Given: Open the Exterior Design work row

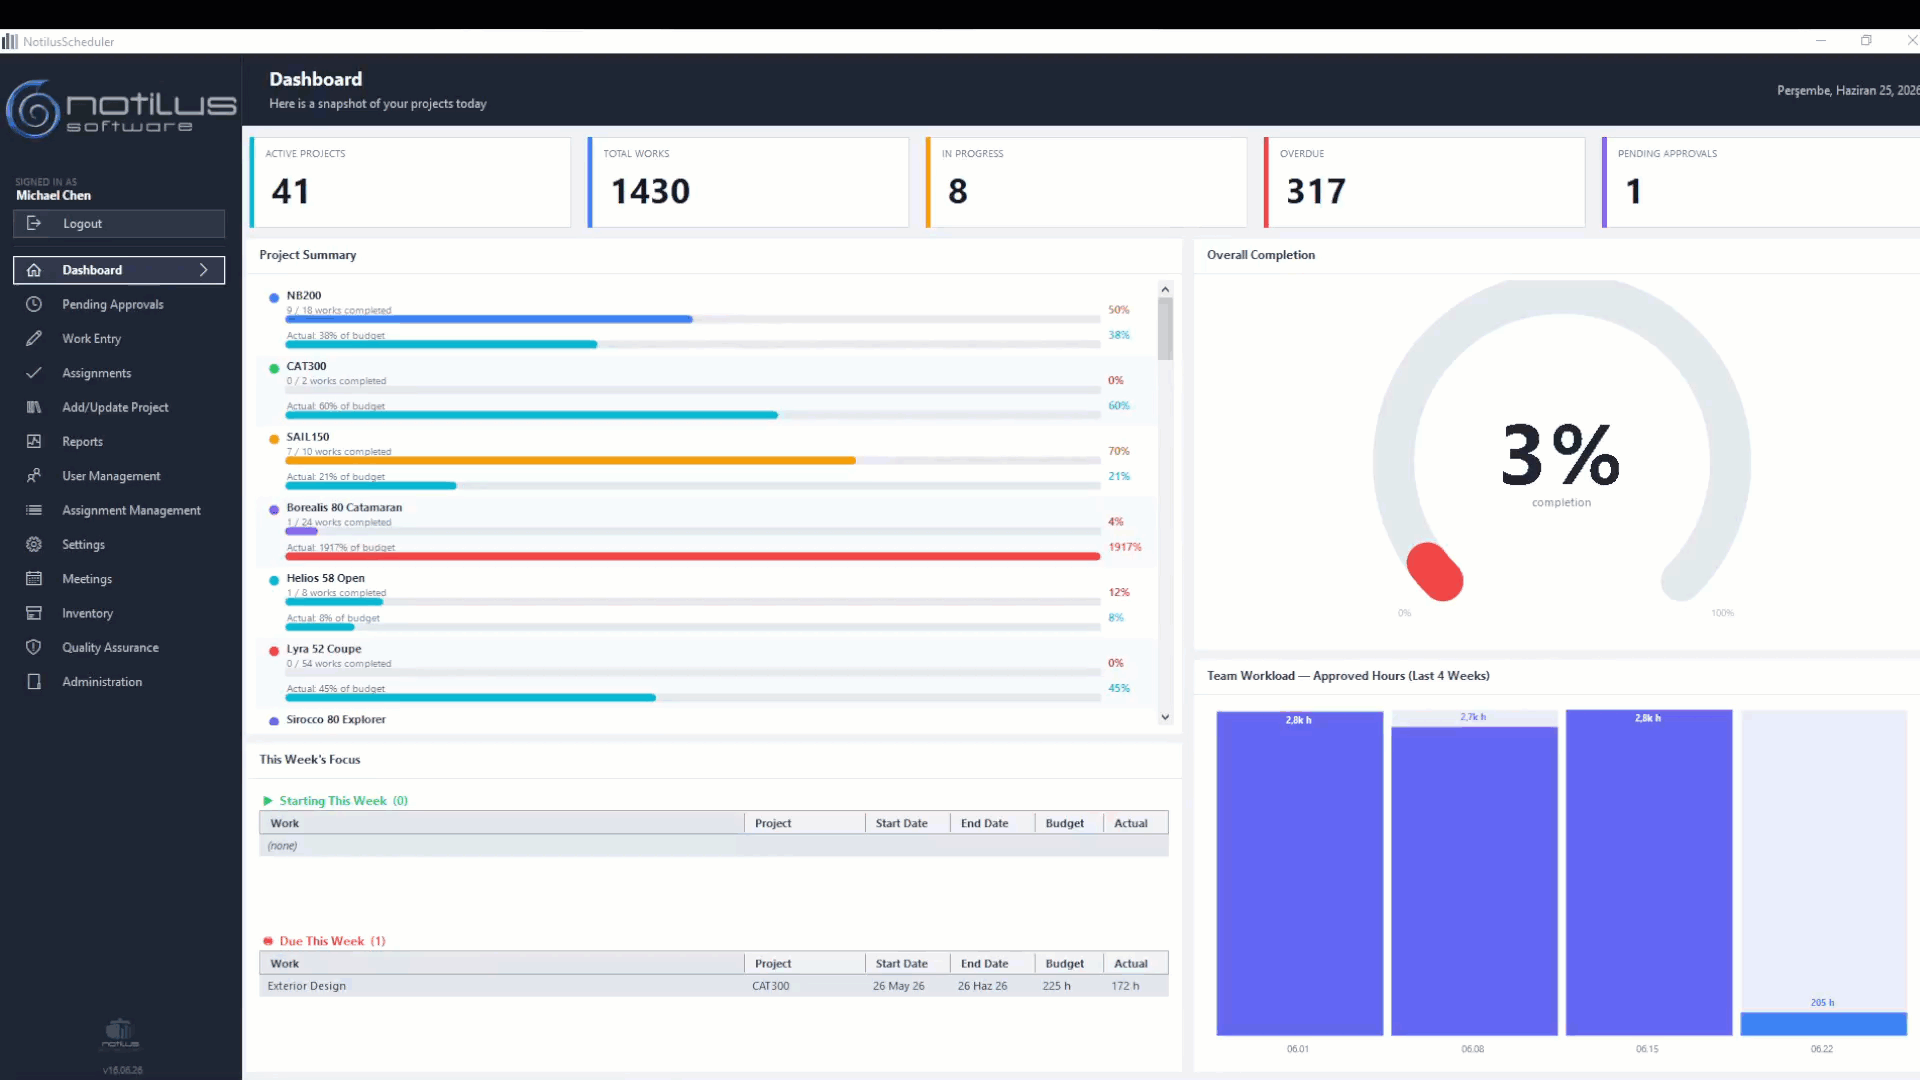Looking at the screenshot, I should 713,986.
